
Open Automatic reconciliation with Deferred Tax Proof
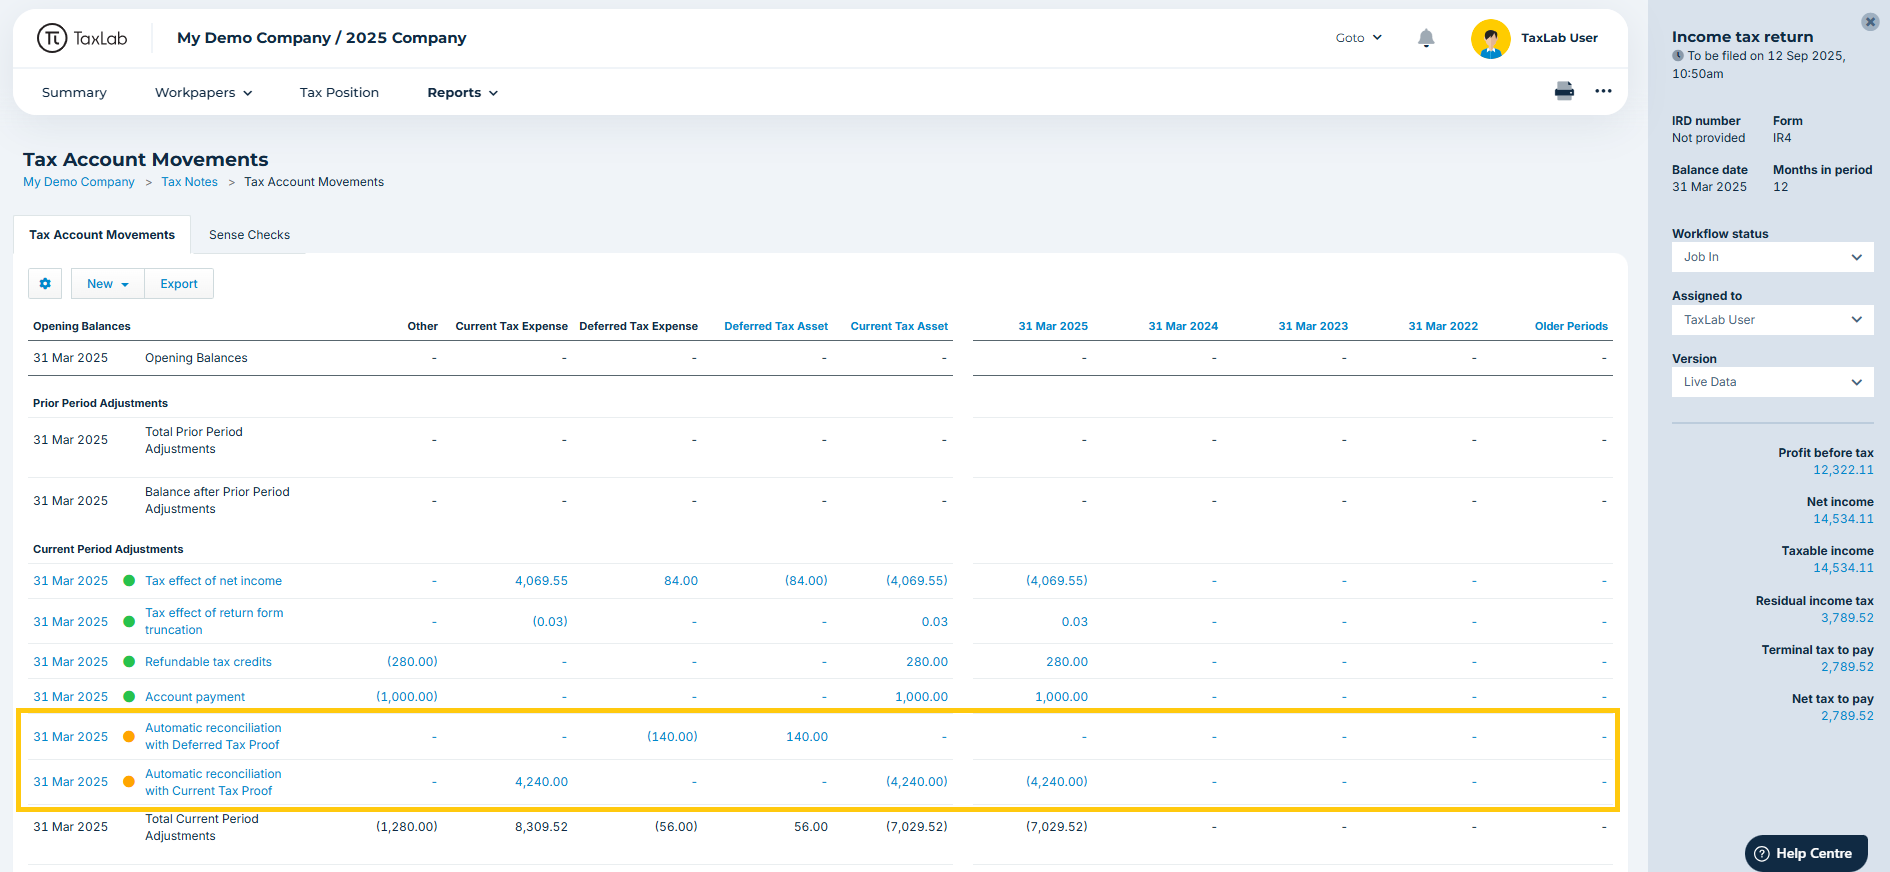point(213,736)
